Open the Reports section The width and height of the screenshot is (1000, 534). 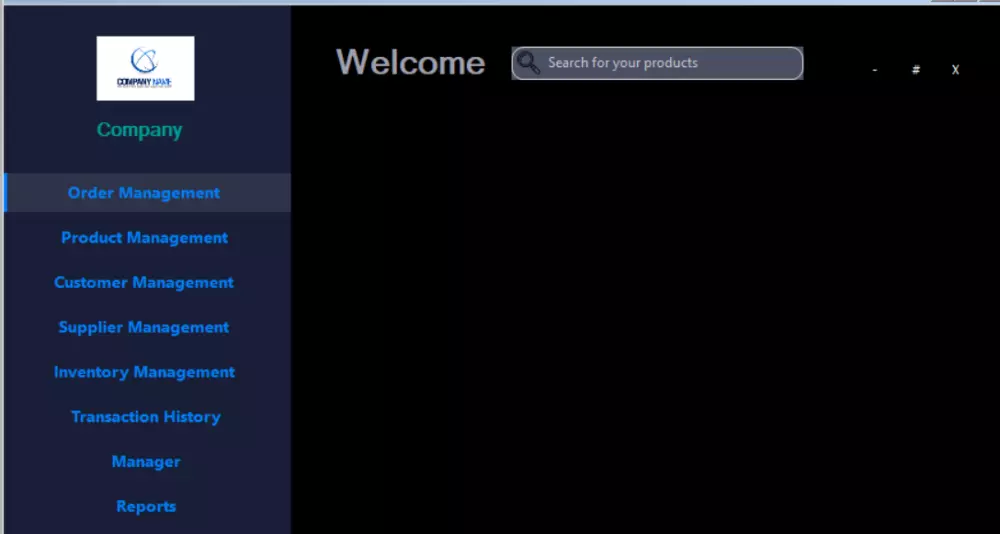pyautogui.click(x=147, y=505)
